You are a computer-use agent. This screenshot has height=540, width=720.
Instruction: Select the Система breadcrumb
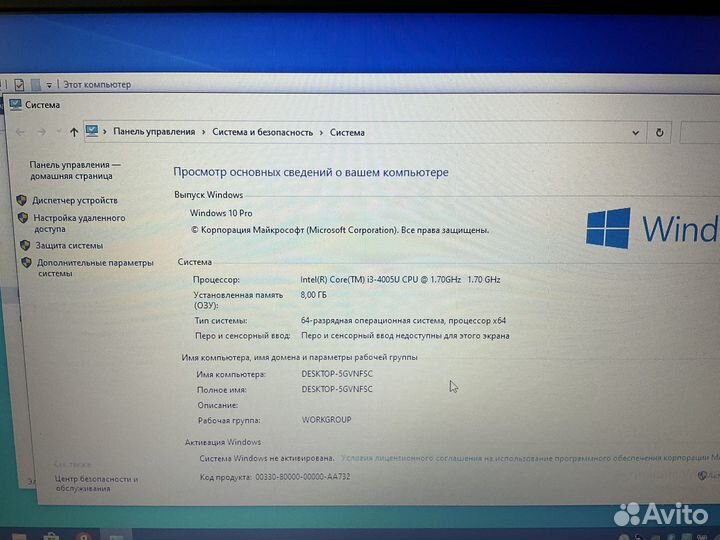pos(347,133)
